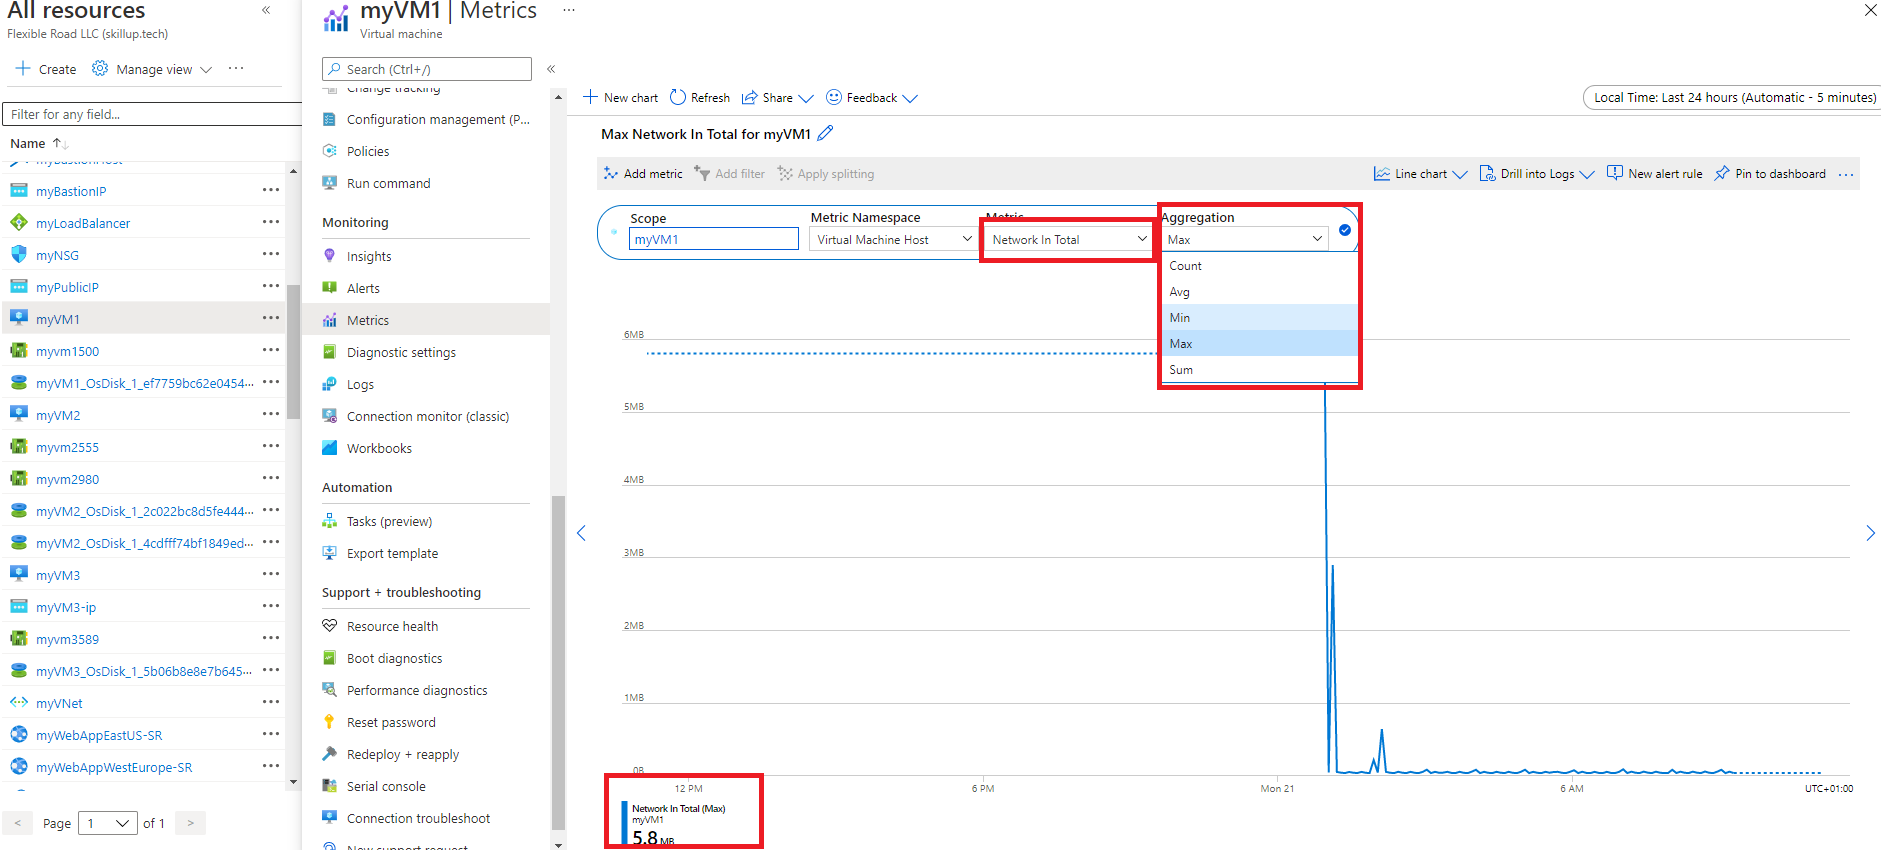
Task: Select Avg aggregation option
Action: pyautogui.click(x=1260, y=292)
